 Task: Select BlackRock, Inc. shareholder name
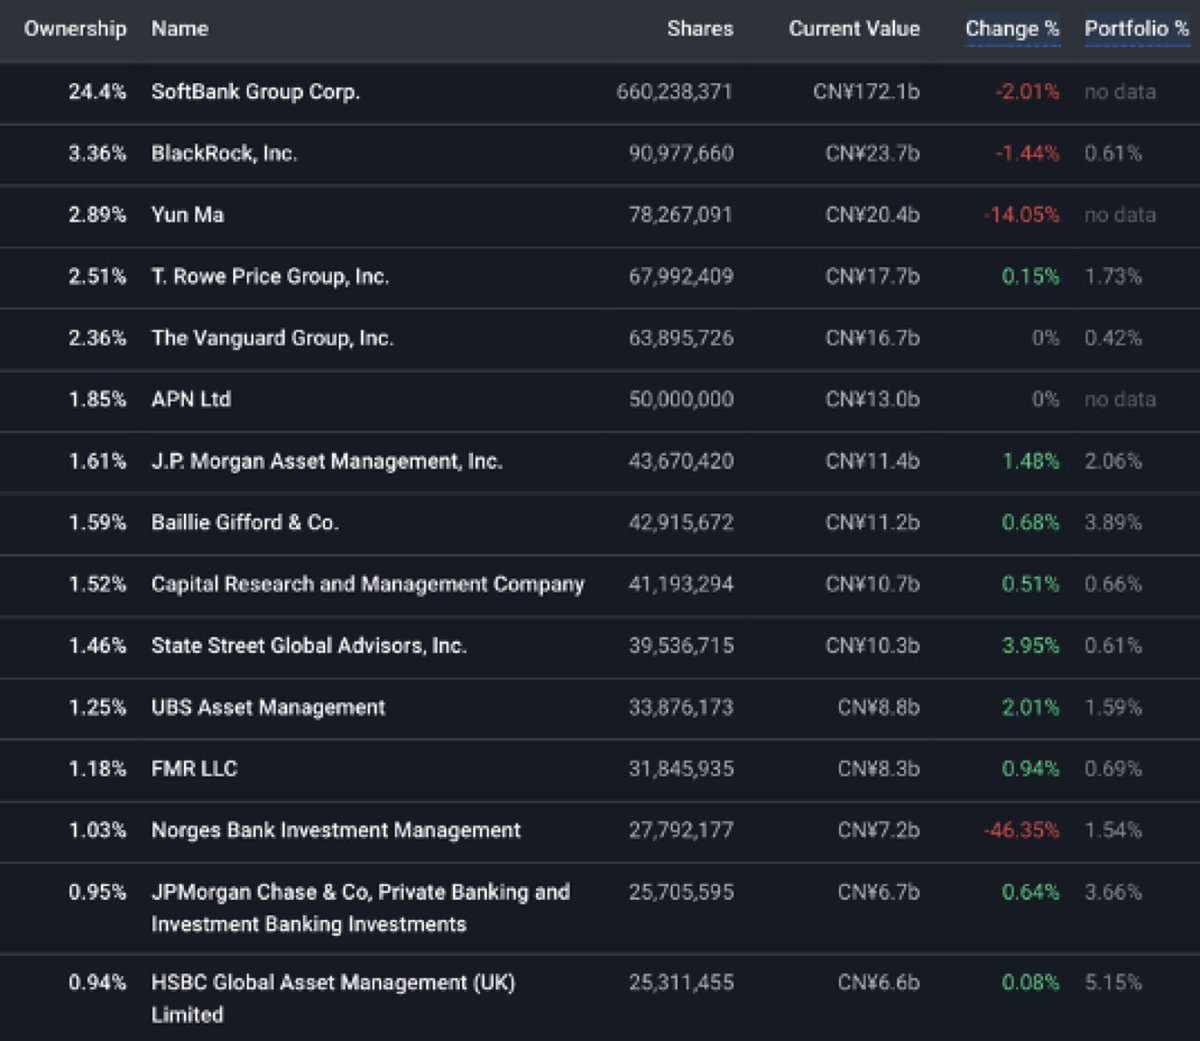click(224, 153)
